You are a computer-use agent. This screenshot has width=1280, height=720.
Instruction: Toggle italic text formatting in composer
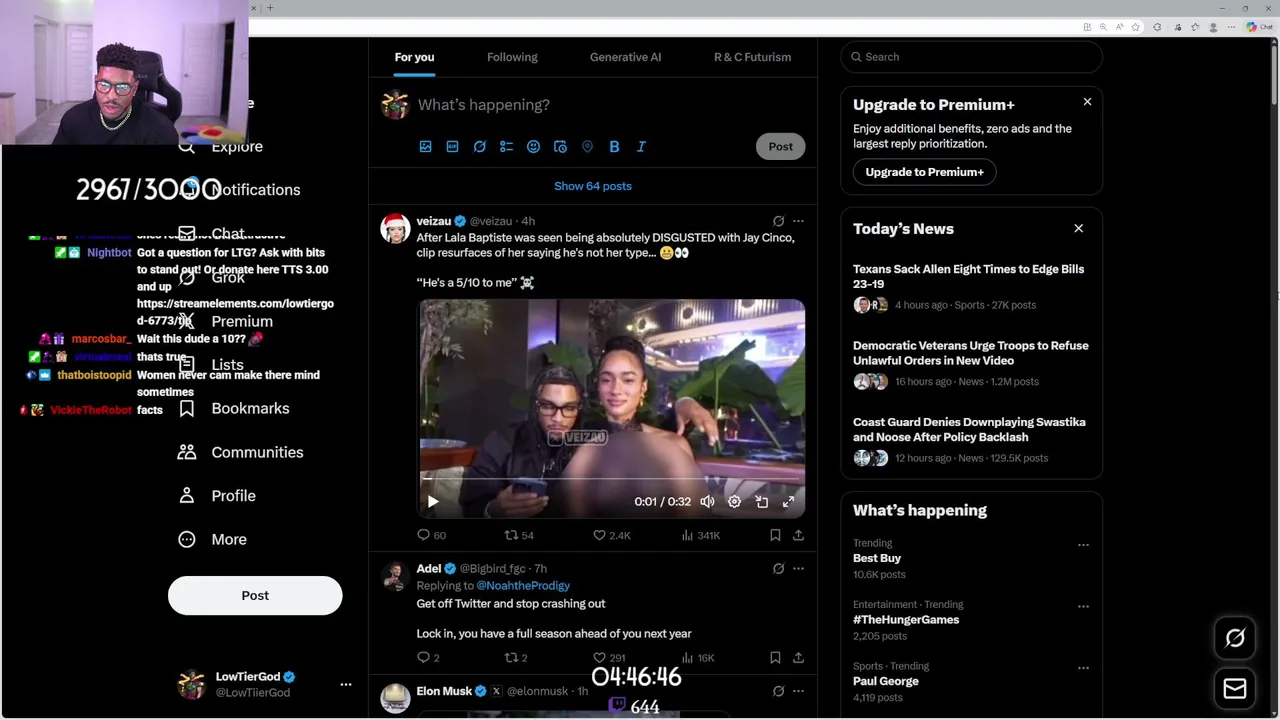click(x=641, y=146)
